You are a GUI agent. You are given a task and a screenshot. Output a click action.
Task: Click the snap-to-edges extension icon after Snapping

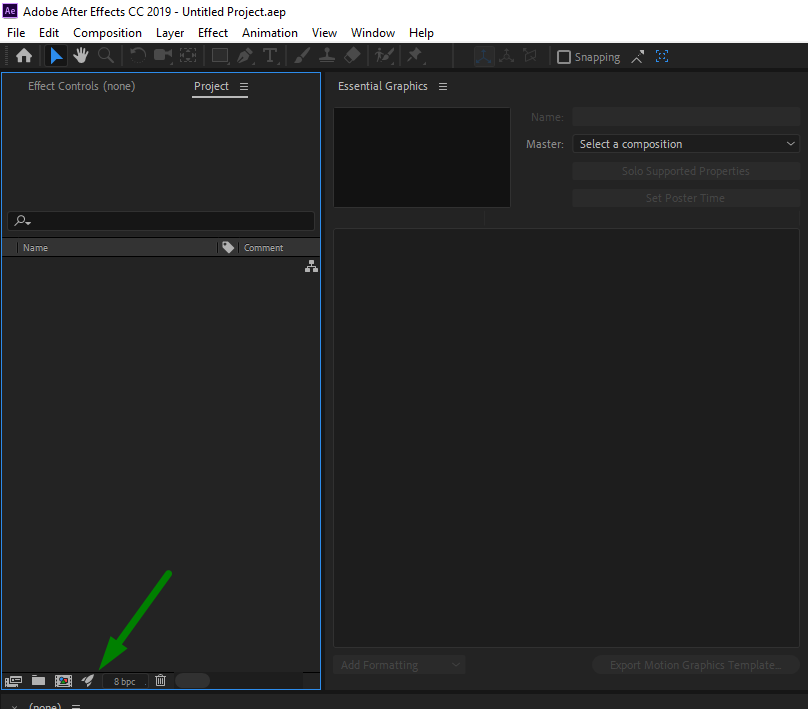point(637,57)
